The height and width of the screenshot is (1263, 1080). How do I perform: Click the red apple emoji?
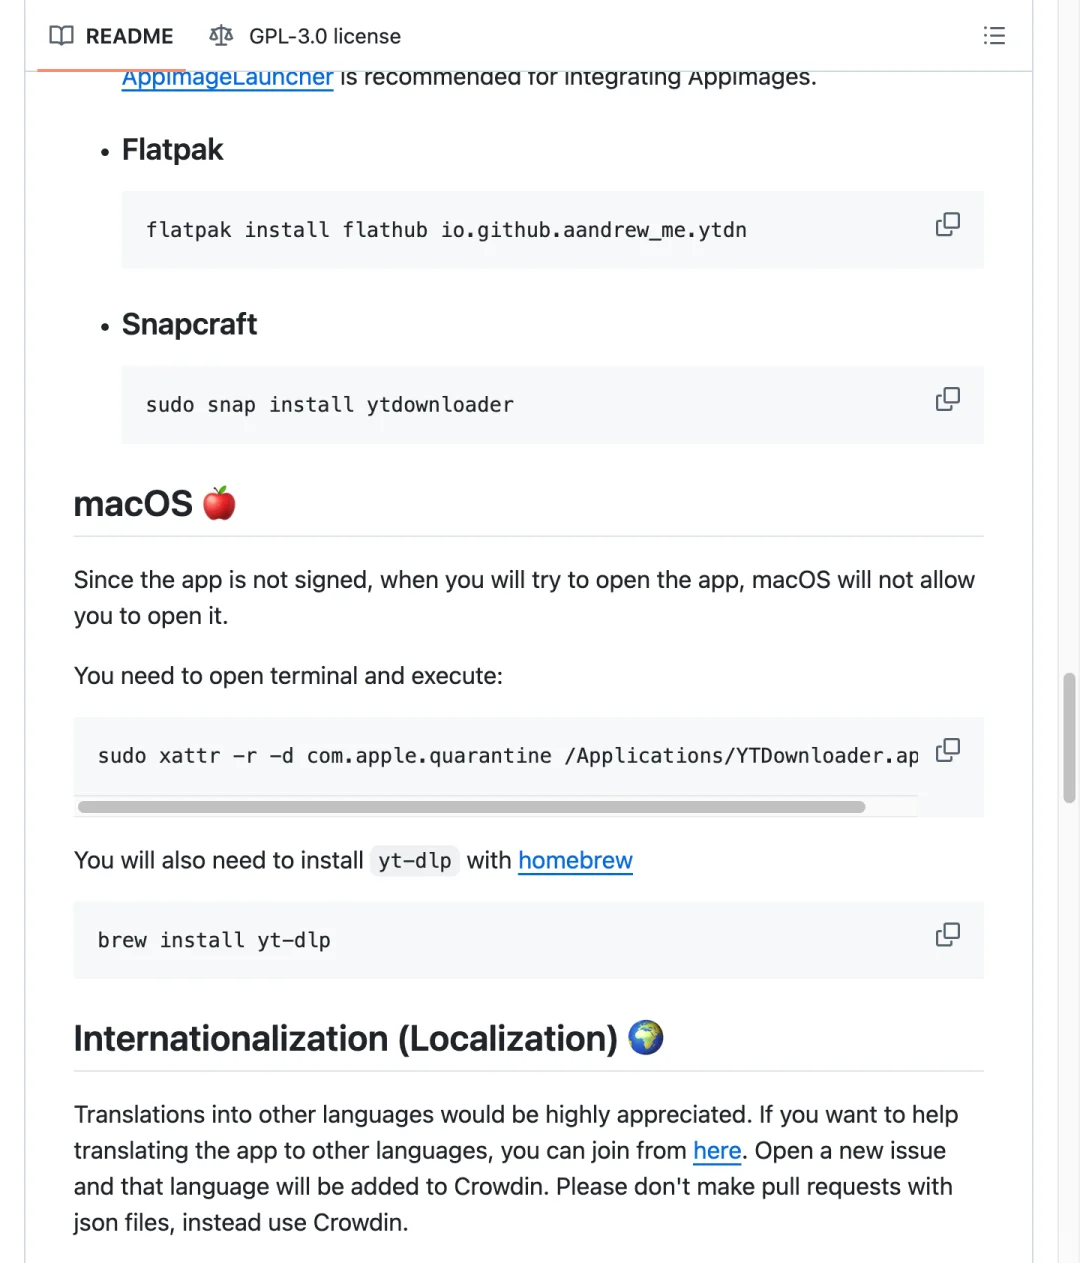click(219, 503)
